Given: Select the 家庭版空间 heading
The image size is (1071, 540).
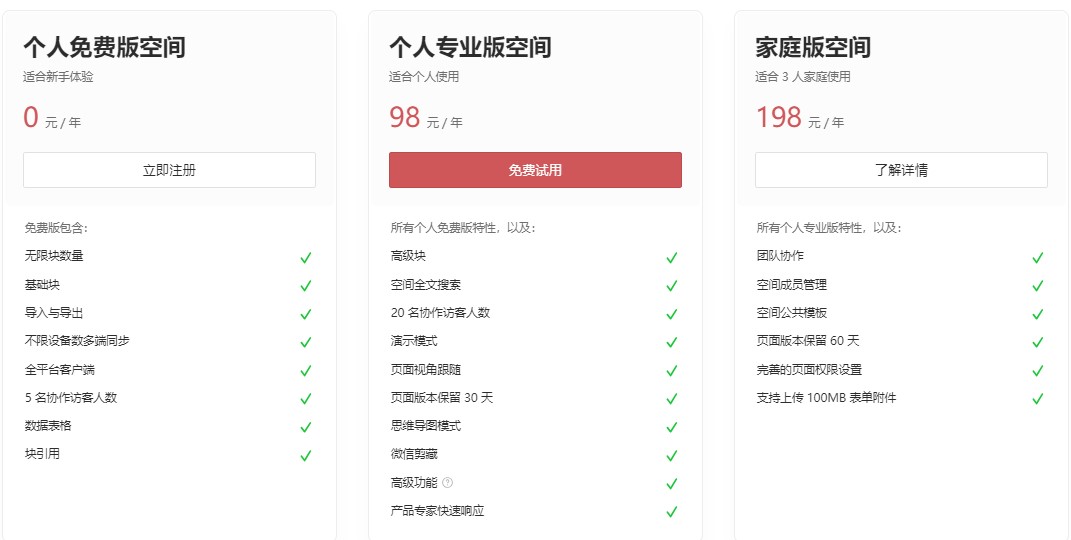Looking at the screenshot, I should (813, 47).
